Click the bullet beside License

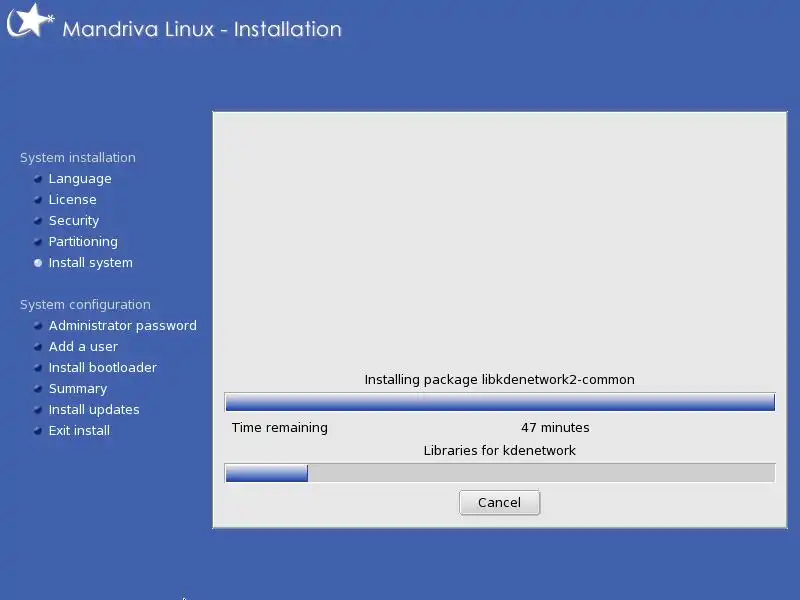38,200
